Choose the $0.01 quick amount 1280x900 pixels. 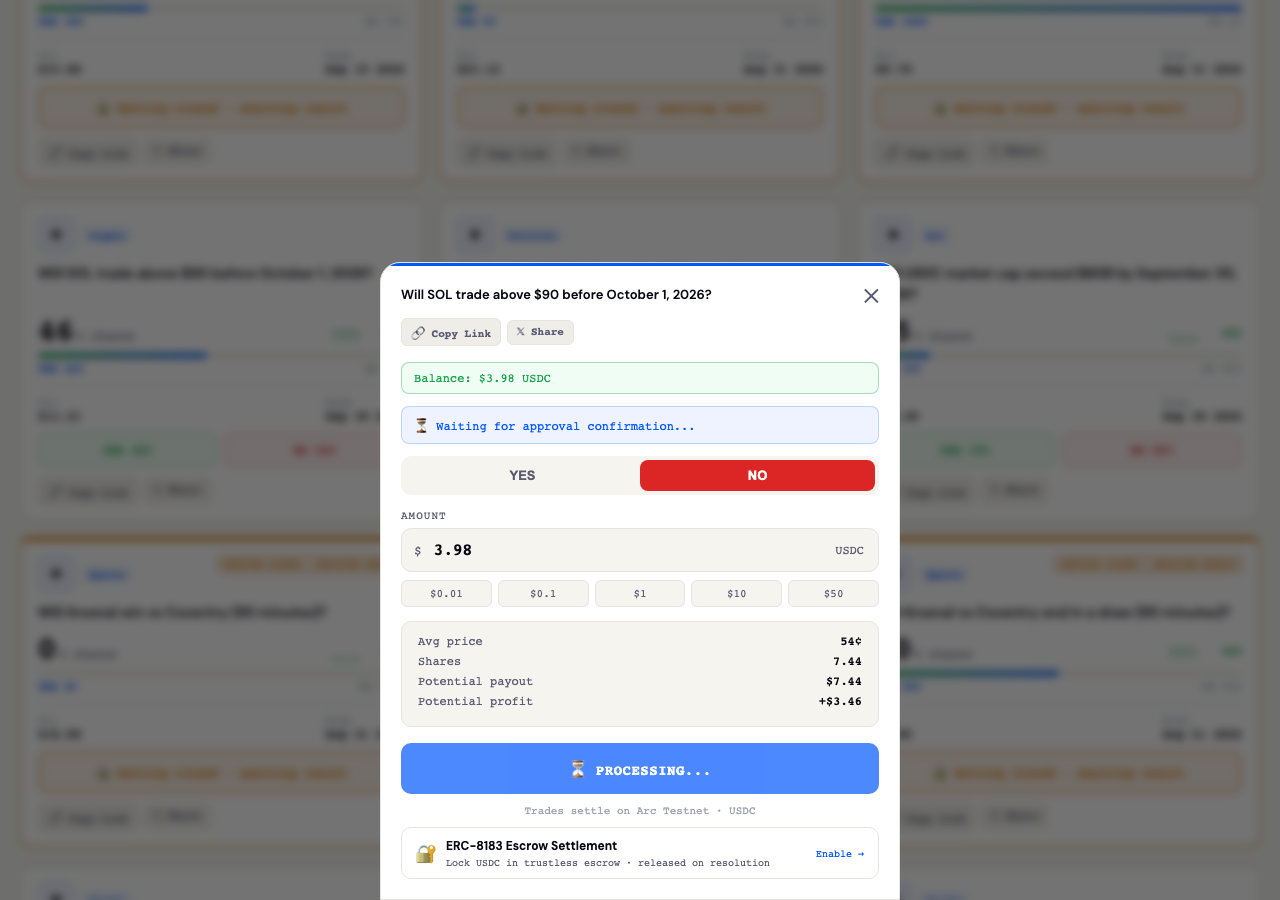click(446, 593)
